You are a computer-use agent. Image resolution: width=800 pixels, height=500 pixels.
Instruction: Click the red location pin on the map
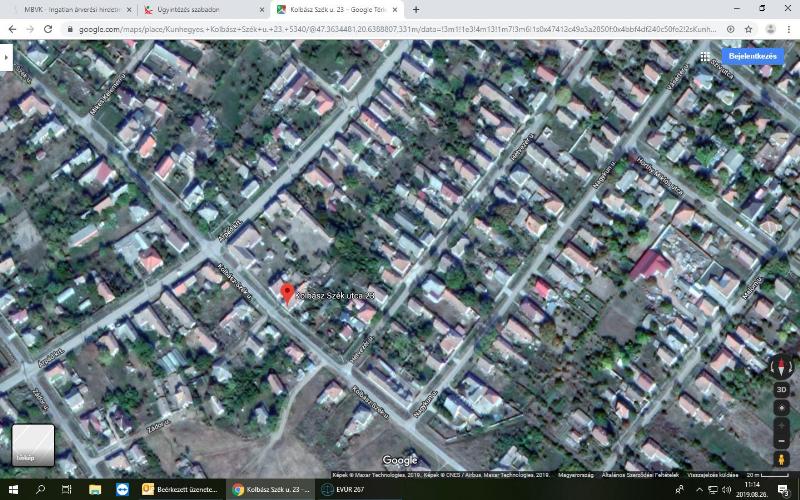288,295
